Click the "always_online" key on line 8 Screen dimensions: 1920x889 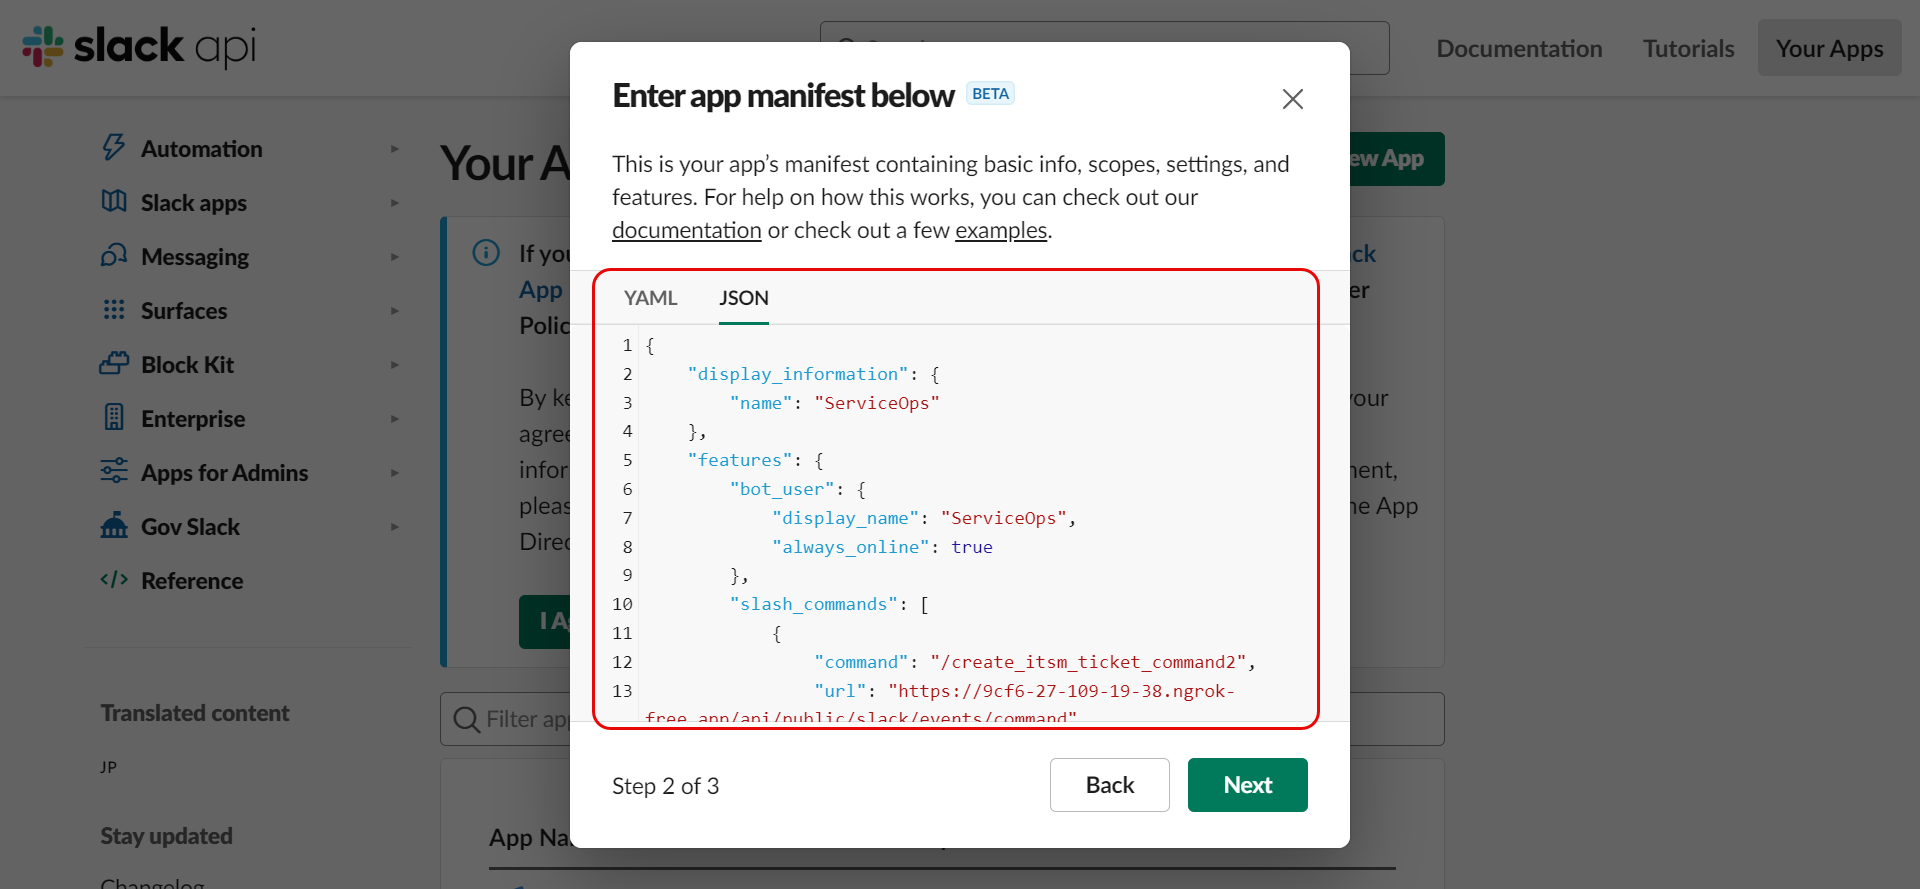point(850,547)
